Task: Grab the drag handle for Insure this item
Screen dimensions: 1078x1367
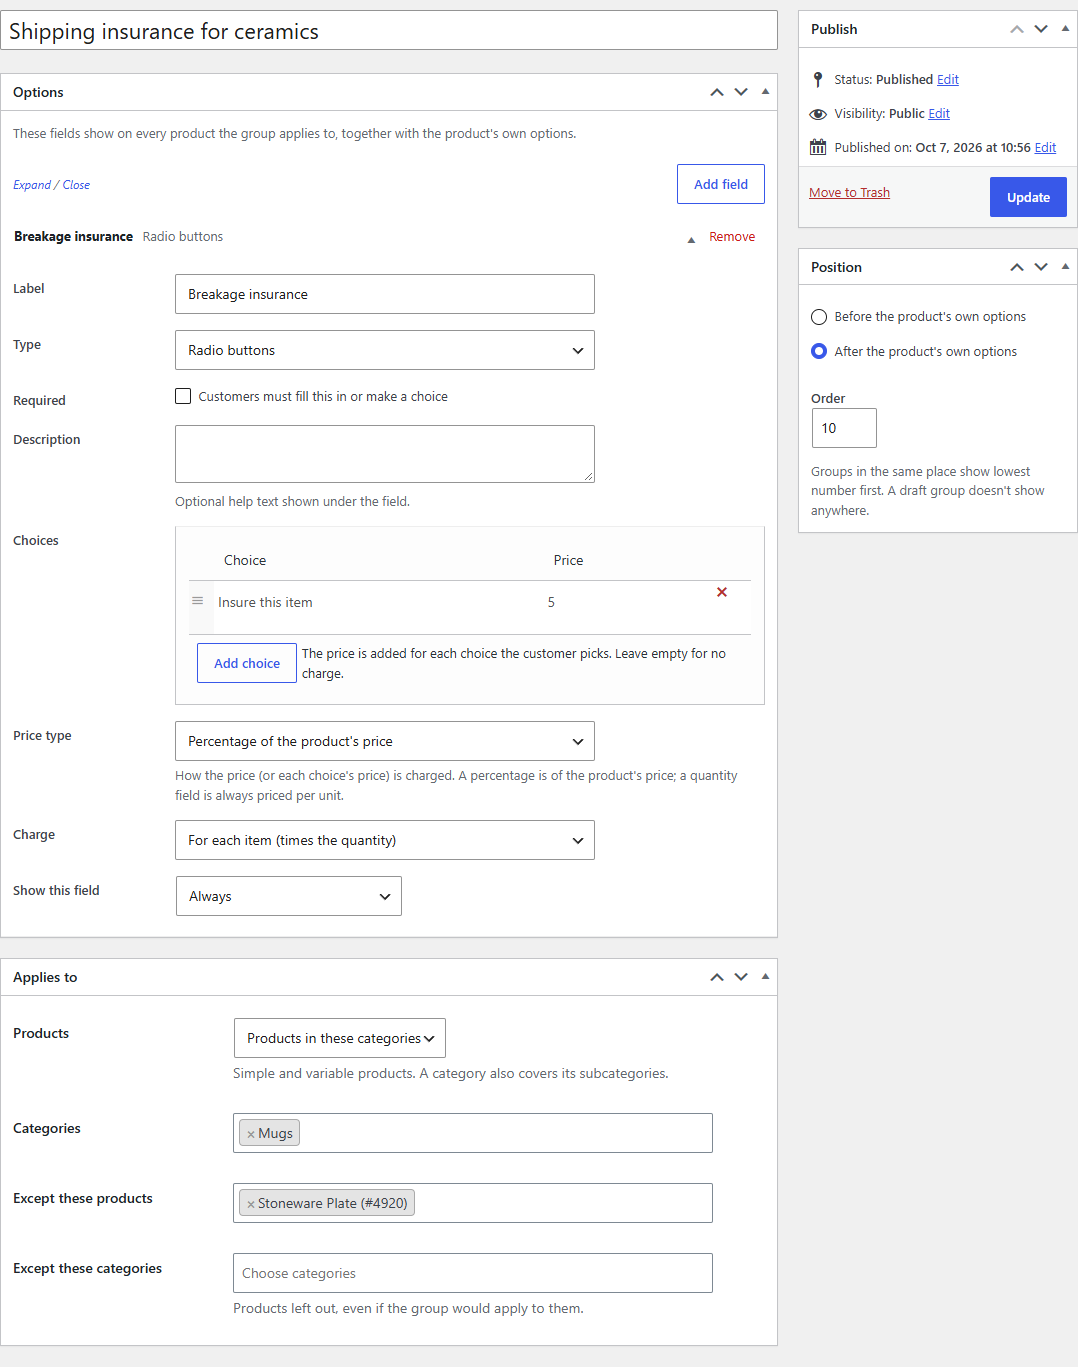Action: (x=198, y=601)
